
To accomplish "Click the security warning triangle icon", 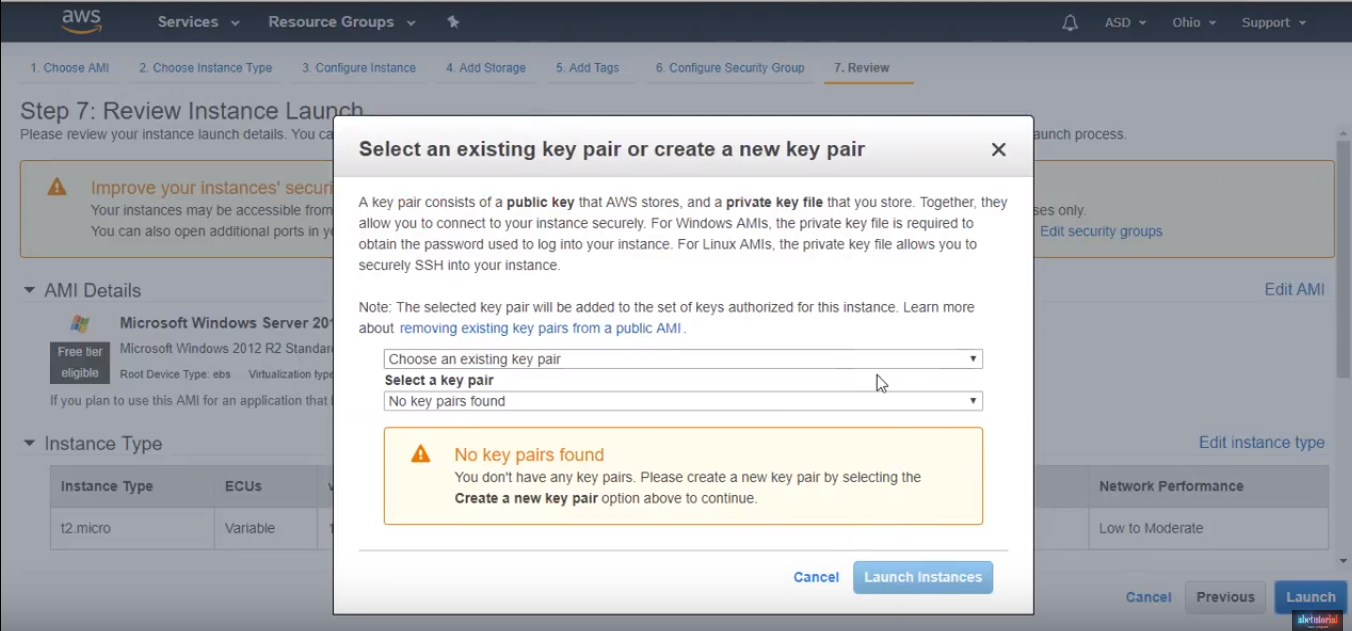I will [57, 187].
